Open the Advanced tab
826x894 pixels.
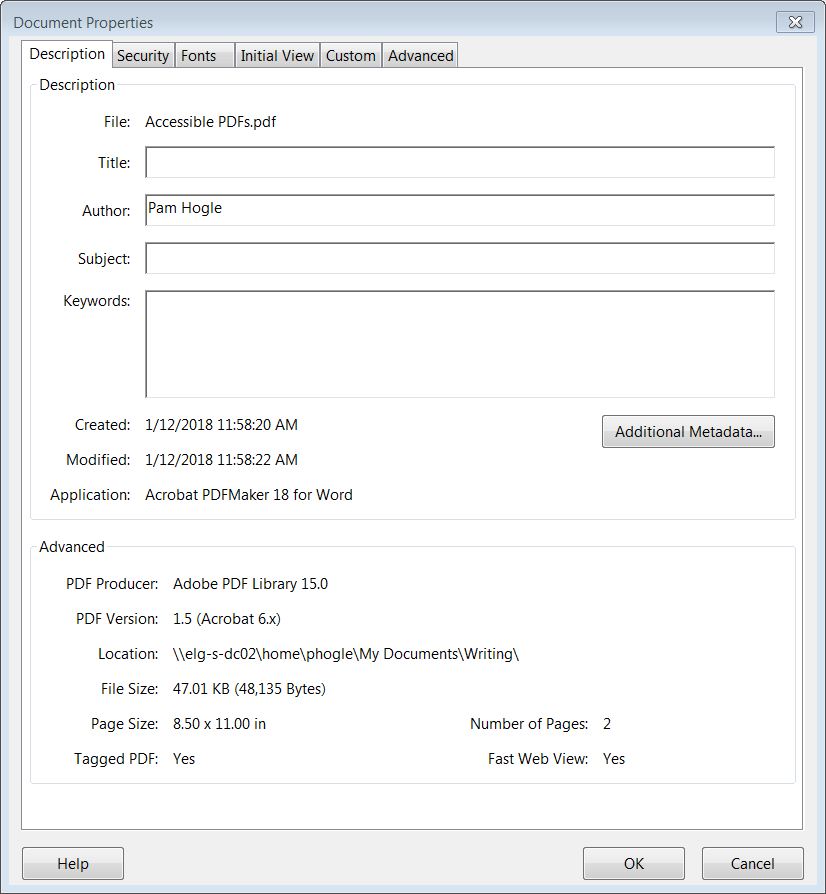[419, 55]
